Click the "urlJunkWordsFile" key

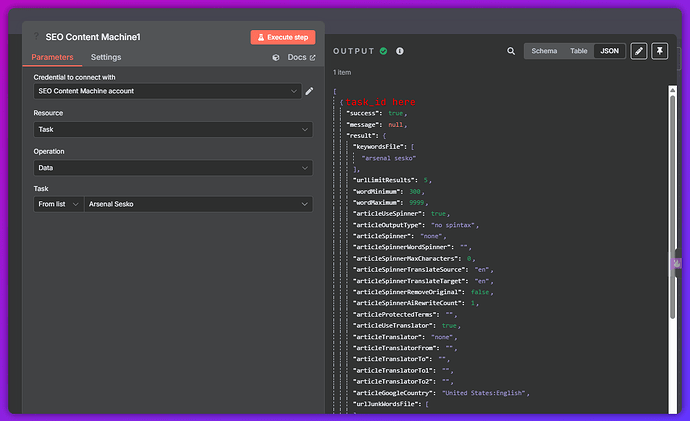[x=388, y=404]
